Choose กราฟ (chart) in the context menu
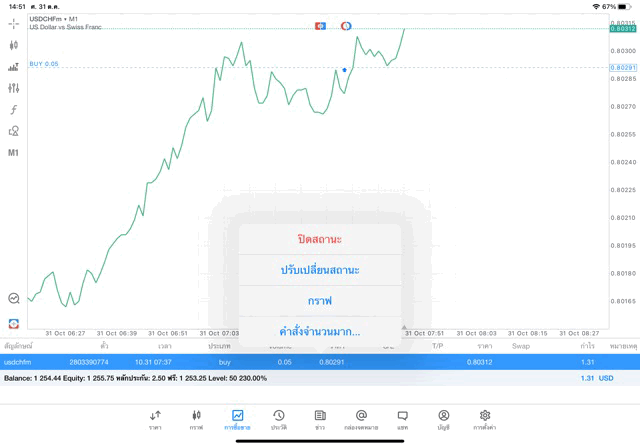The width and height of the screenshot is (640, 447). 320,300
